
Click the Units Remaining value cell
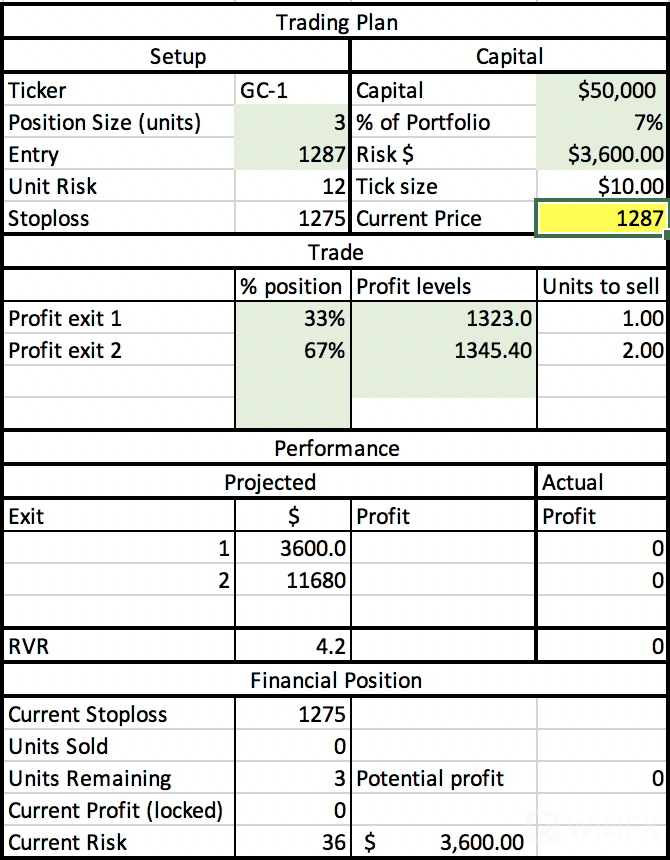(292, 779)
